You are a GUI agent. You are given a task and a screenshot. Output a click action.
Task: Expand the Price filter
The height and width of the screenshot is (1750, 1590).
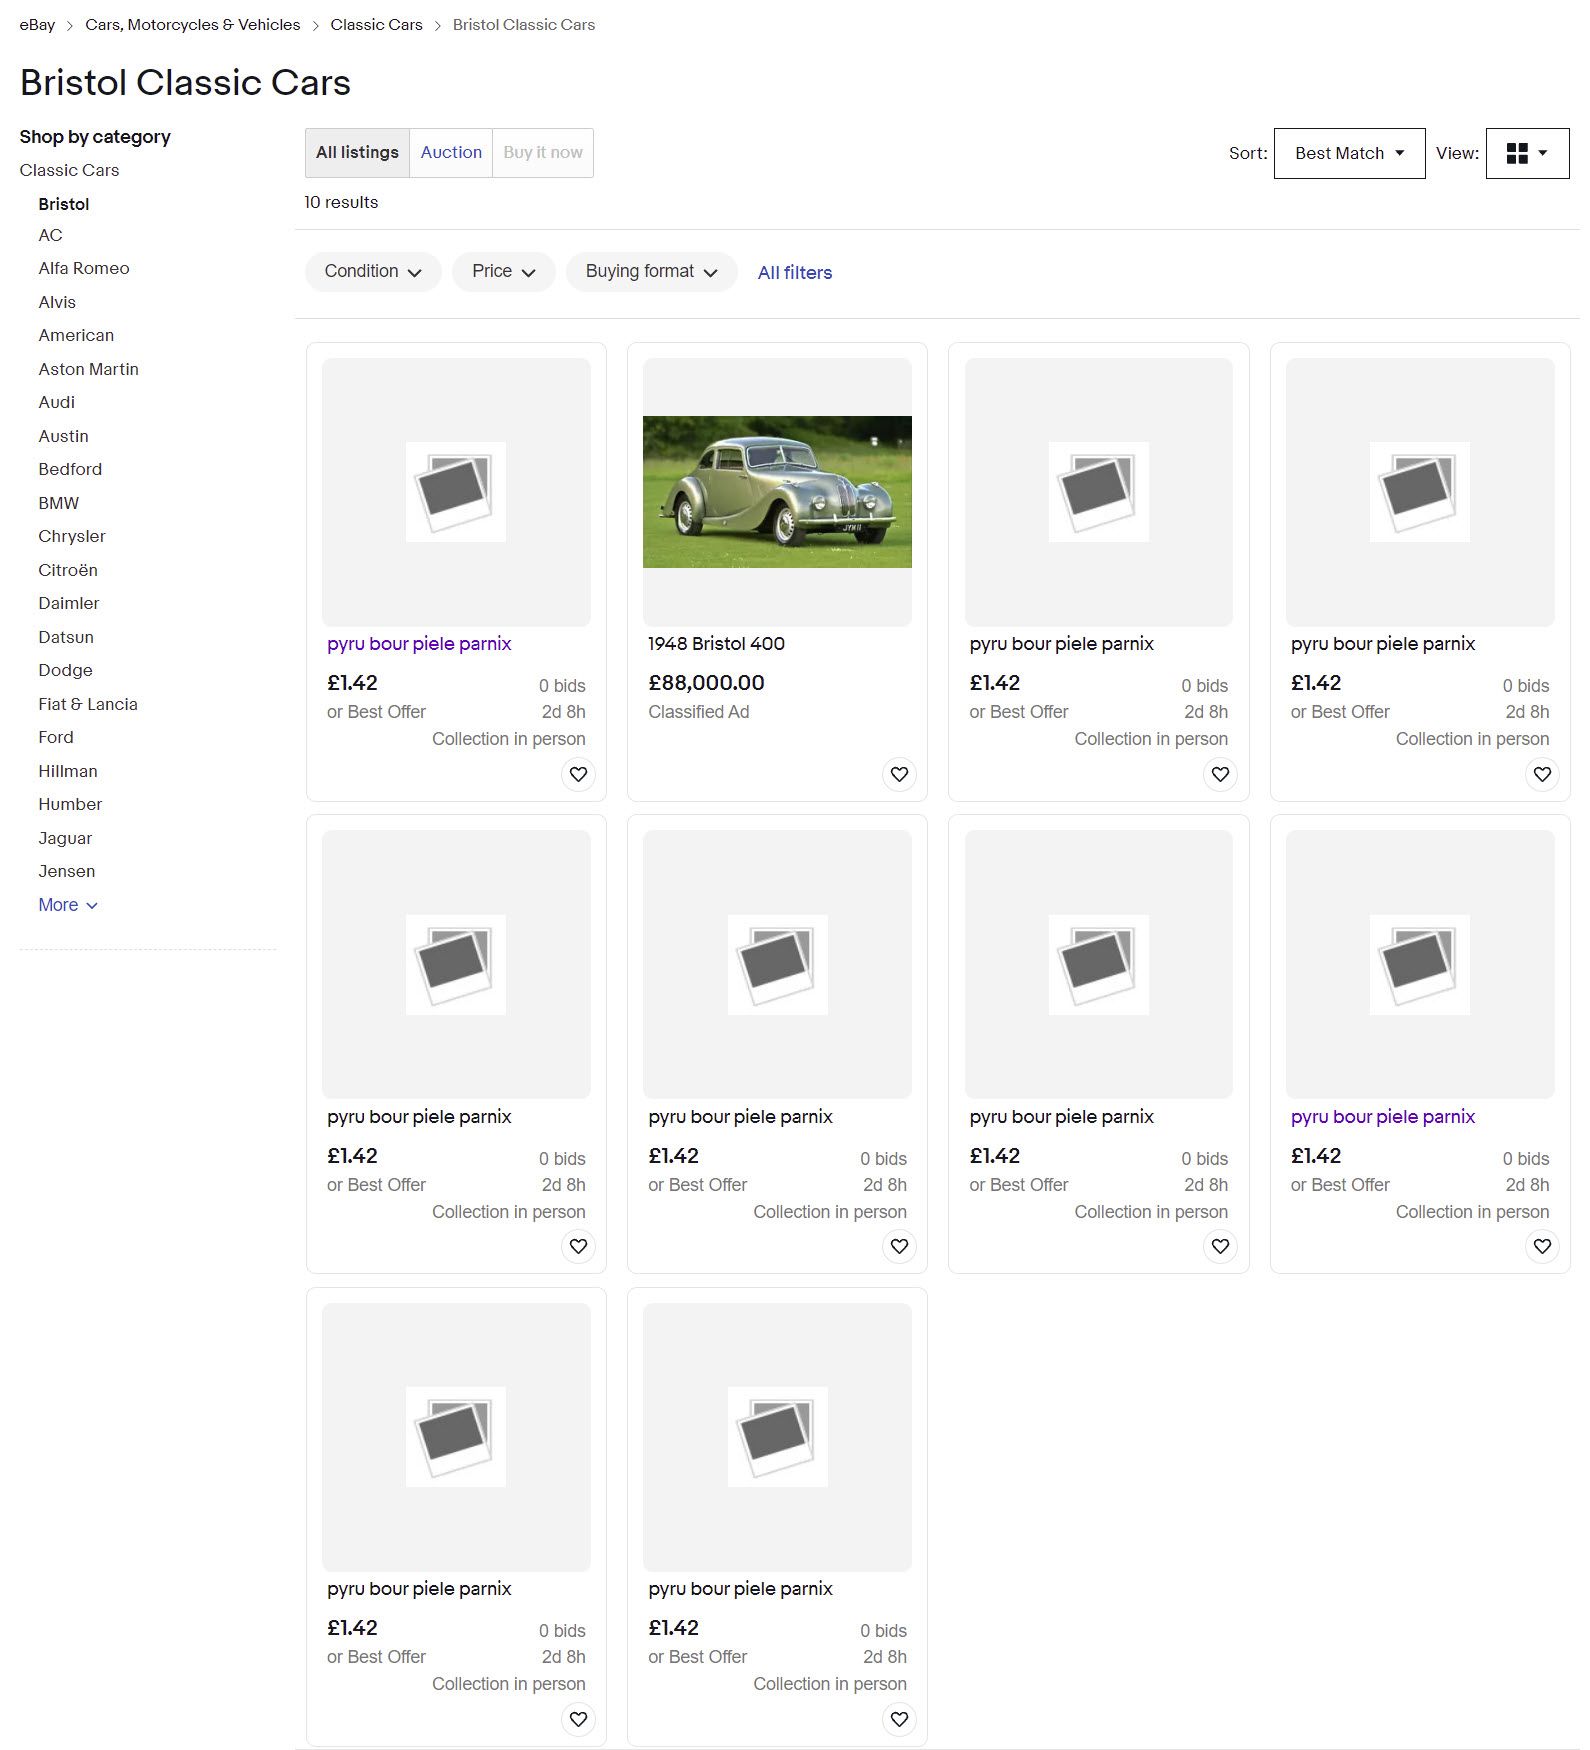[x=504, y=272]
